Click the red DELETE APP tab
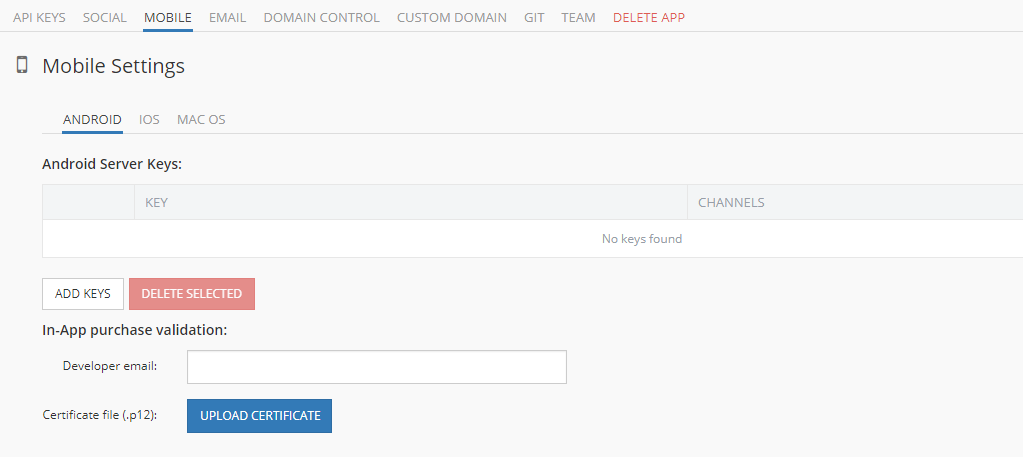 [649, 18]
